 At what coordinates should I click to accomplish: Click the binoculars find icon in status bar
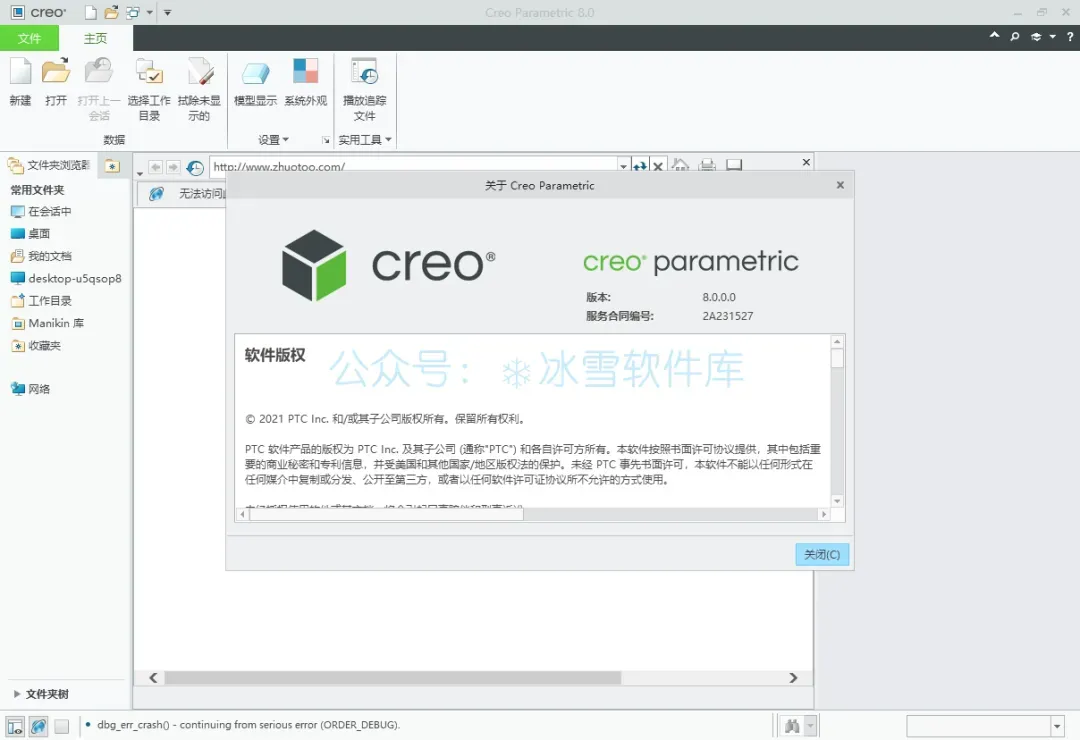792,726
